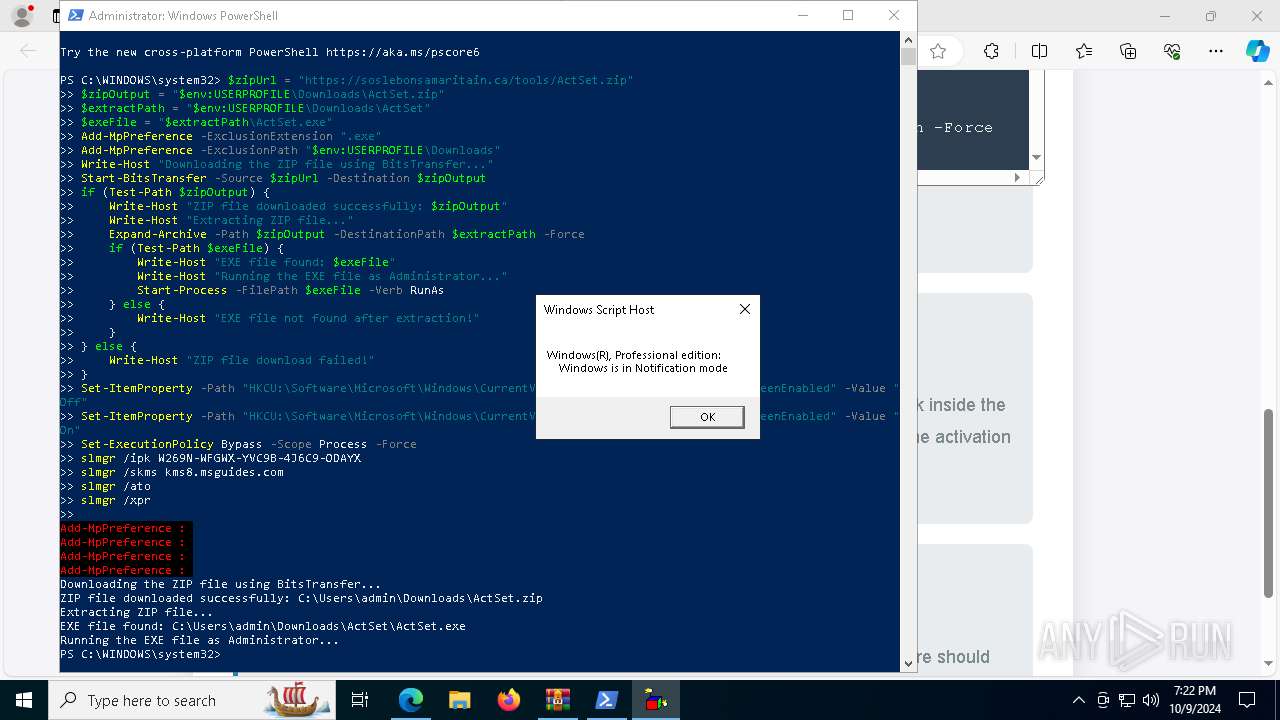Click 'EXE file found' output line
The image size is (1280, 720).
click(263, 626)
